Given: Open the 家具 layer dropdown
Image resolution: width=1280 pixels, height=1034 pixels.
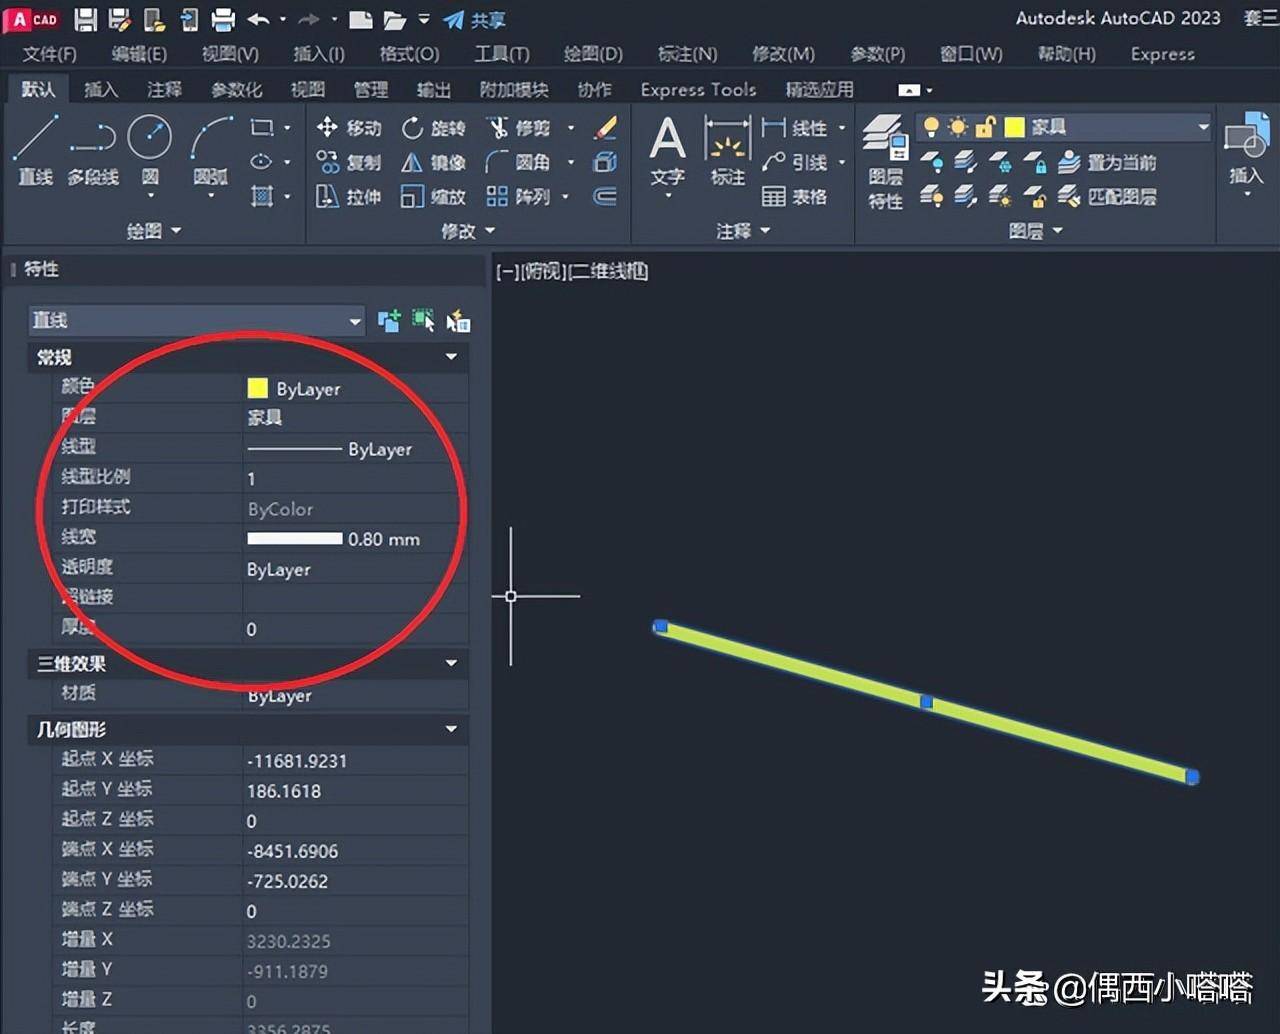Looking at the screenshot, I should pos(1203,127).
